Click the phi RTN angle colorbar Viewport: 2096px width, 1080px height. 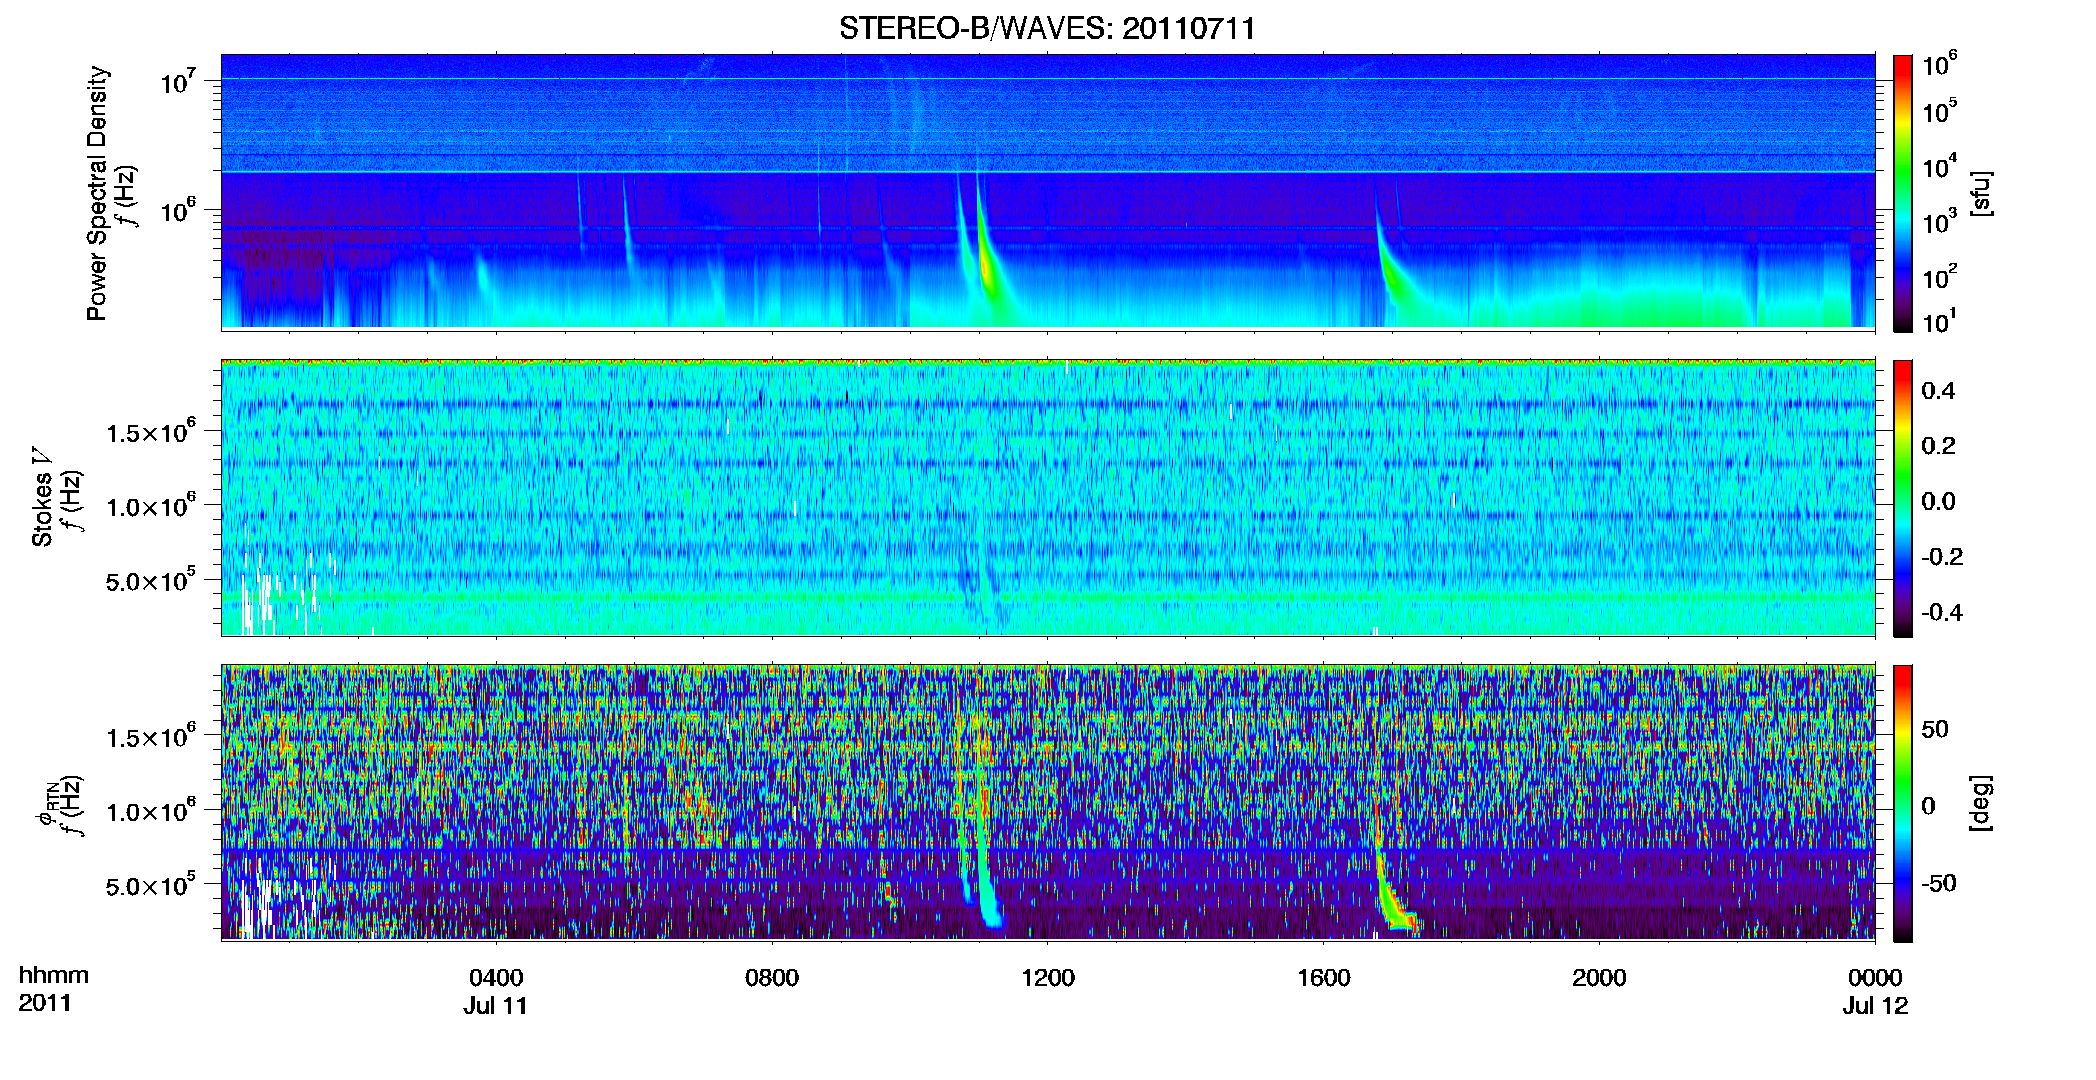coord(1903,803)
